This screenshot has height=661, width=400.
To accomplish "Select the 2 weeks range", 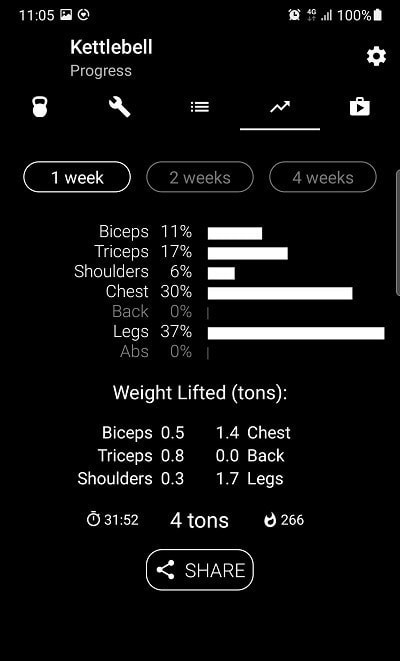I will (x=200, y=177).
